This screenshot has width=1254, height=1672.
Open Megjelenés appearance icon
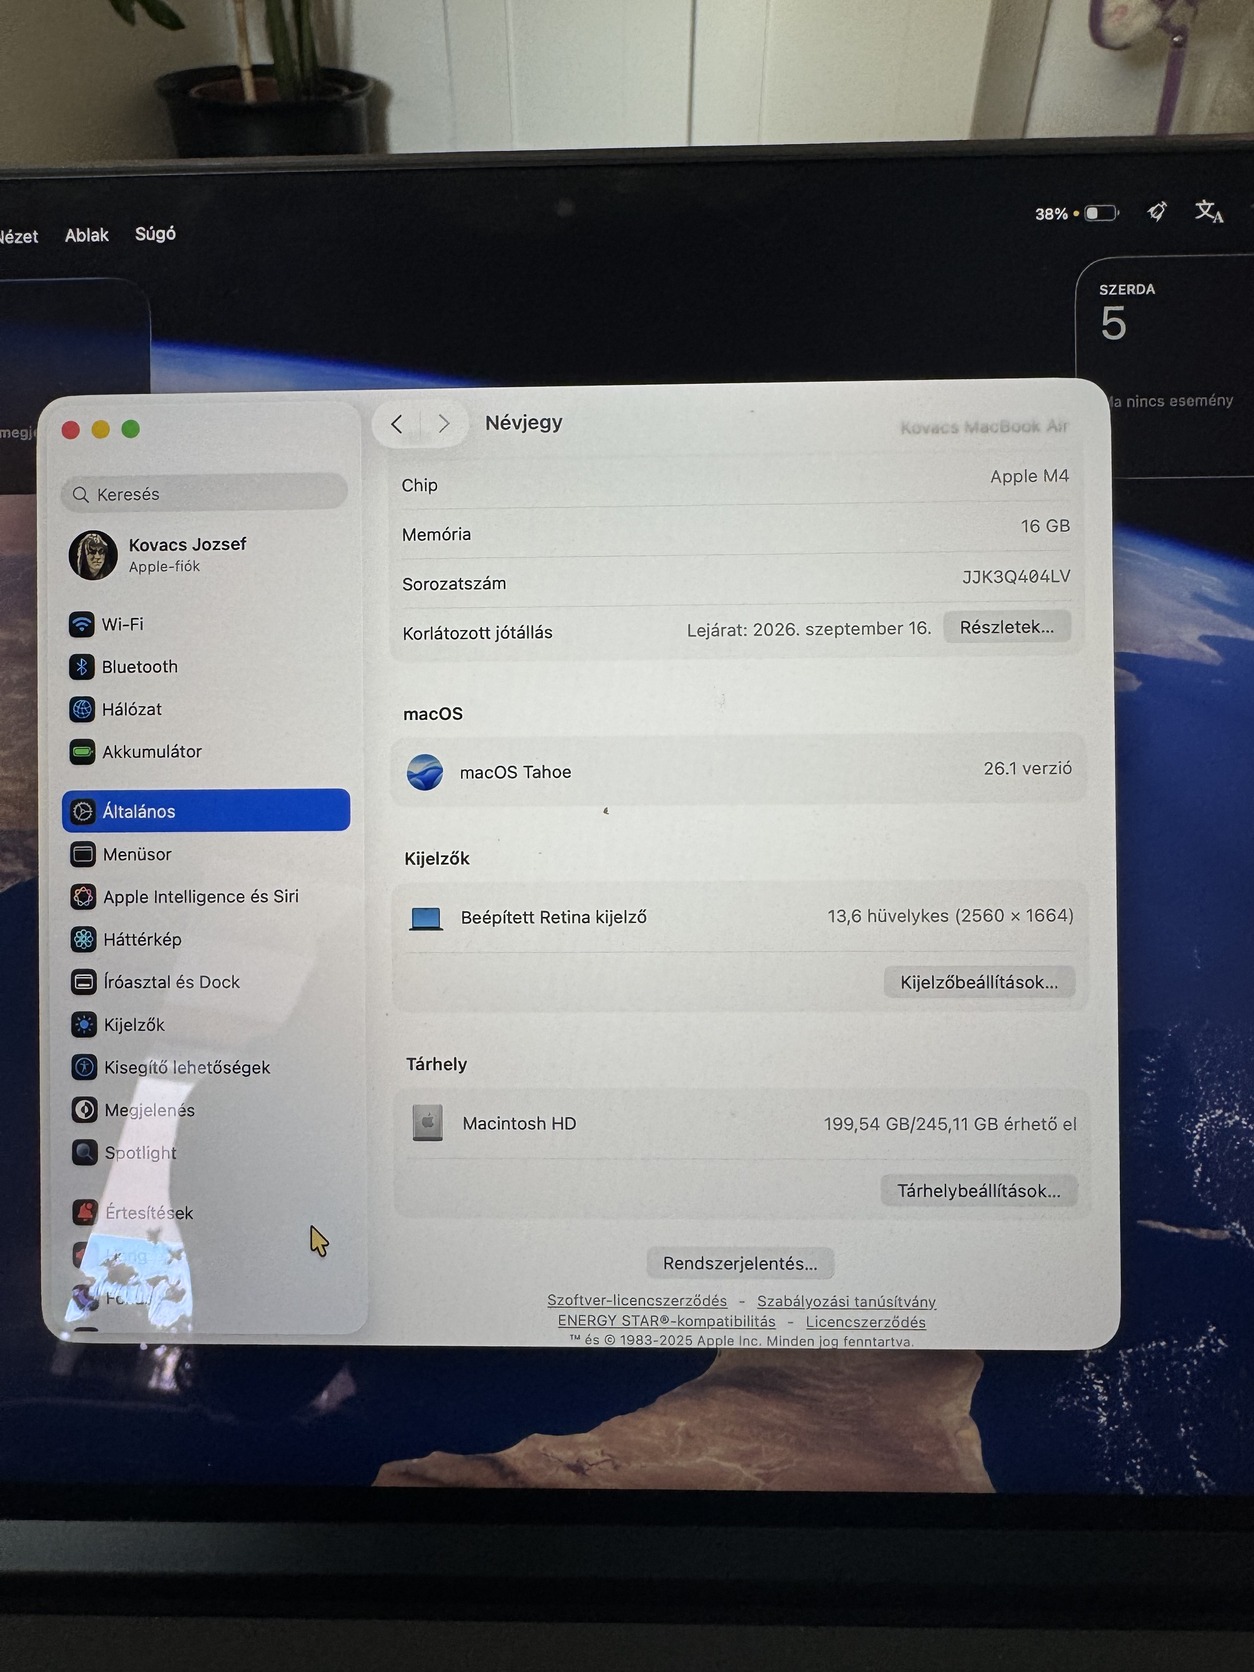[x=85, y=1110]
